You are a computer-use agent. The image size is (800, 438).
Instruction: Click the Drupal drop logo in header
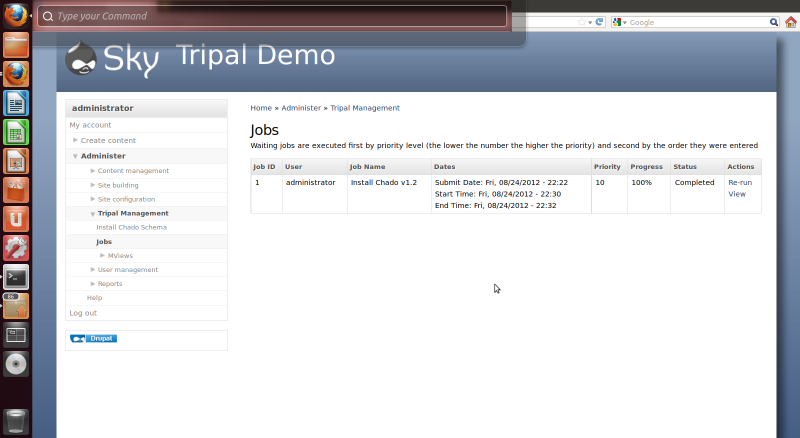[x=81, y=58]
